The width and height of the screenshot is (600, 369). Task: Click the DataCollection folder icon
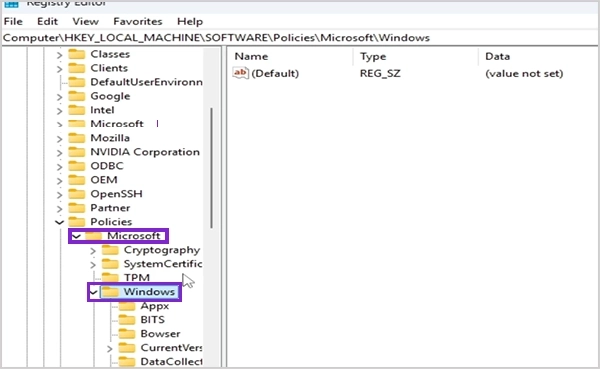[x=127, y=362]
